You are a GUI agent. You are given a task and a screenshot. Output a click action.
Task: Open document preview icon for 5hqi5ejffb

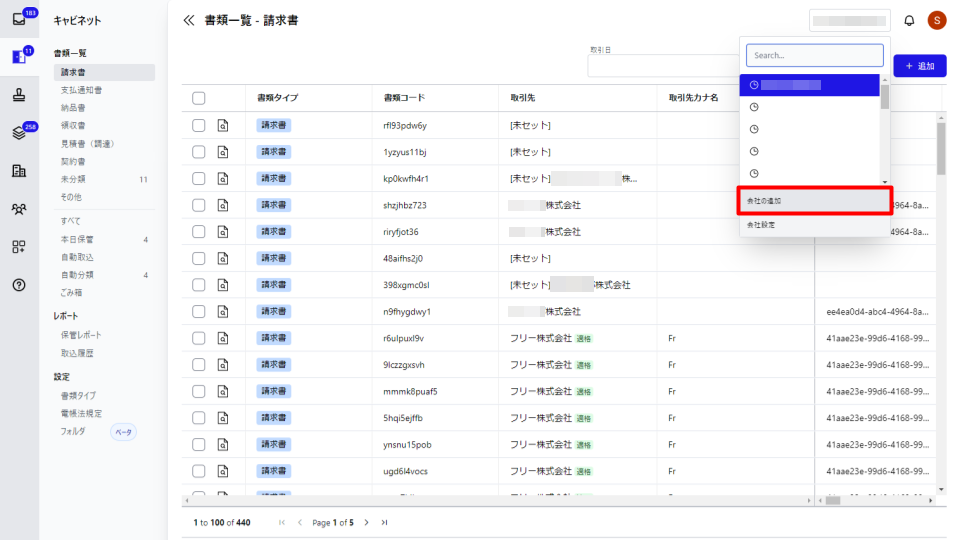click(223, 418)
